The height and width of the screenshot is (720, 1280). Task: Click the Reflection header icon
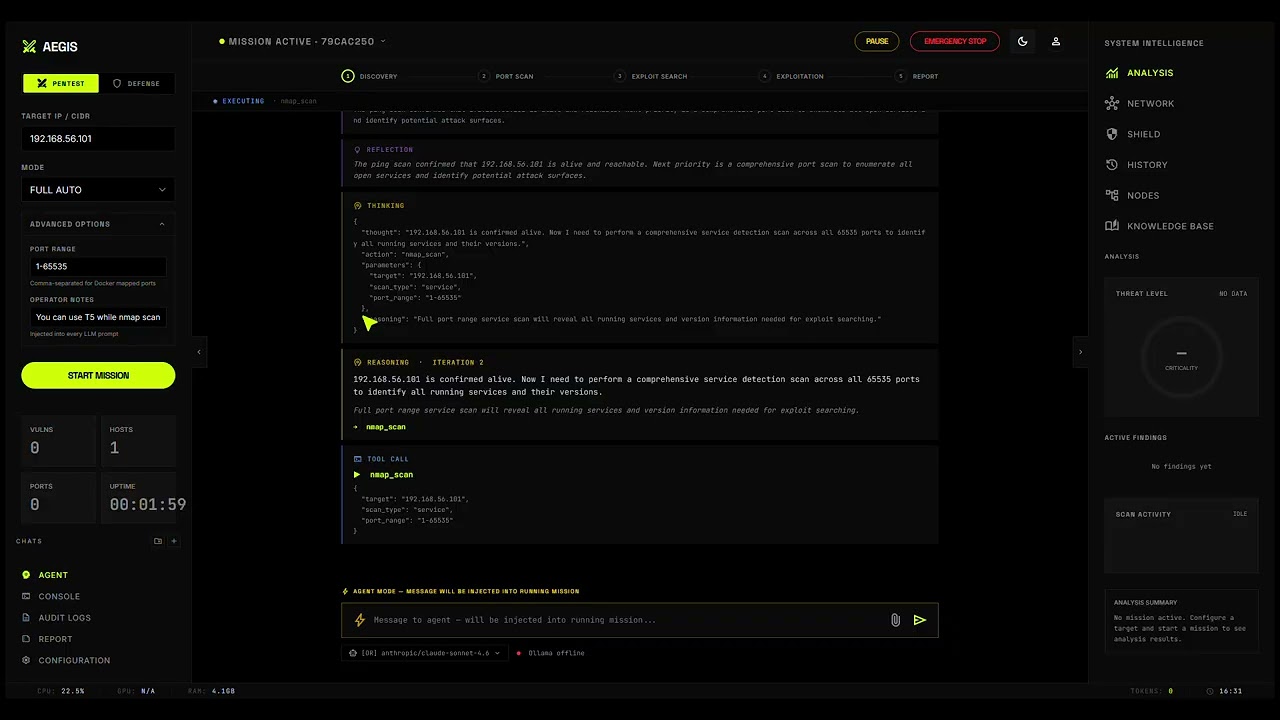(358, 150)
